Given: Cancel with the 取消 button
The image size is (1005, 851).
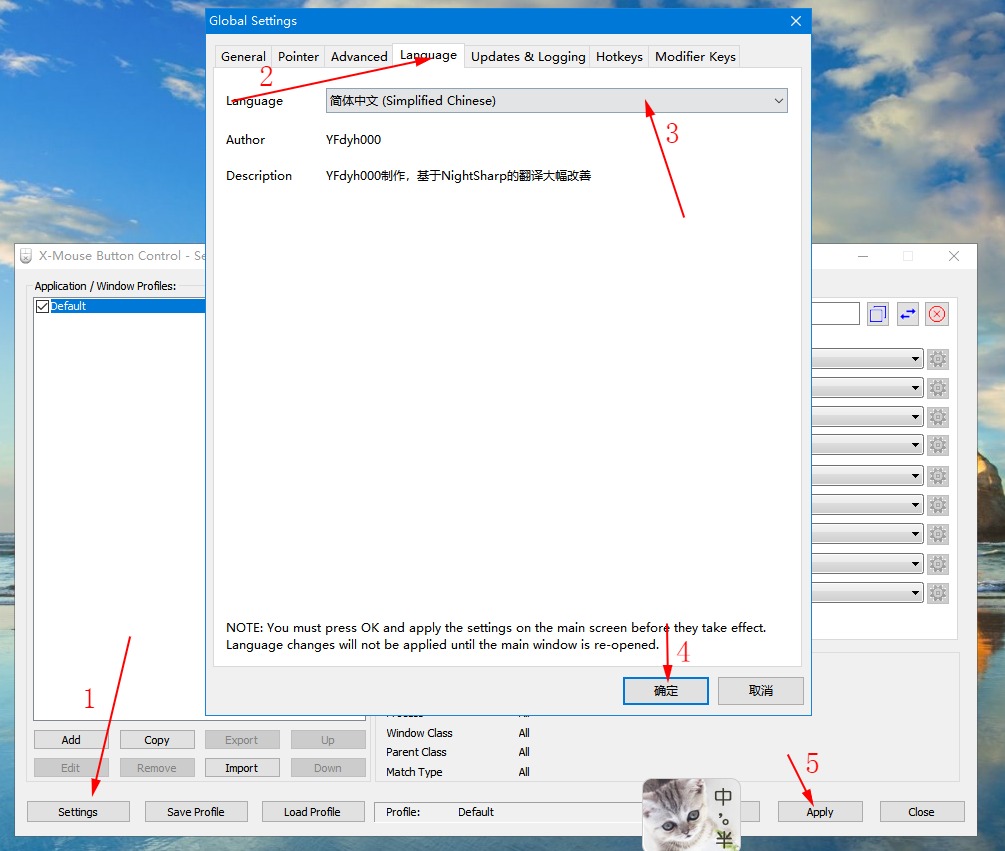Looking at the screenshot, I should [x=761, y=691].
